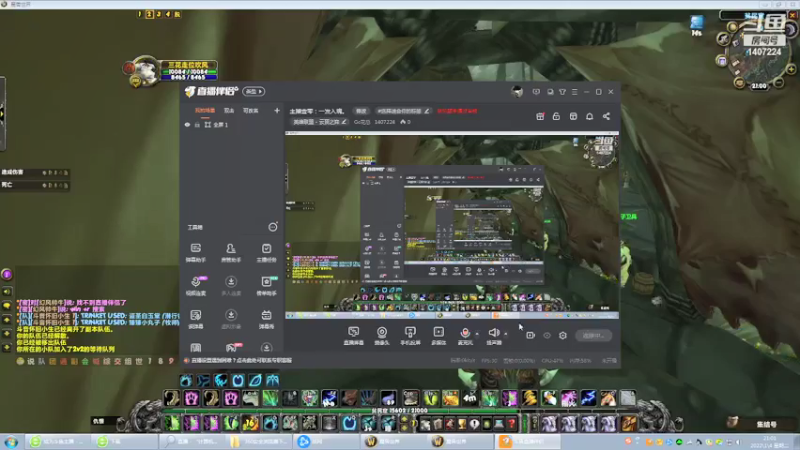The width and height of the screenshot is (800, 450).
Task: Switch to the first orange scene tab
Action: [x=205, y=110]
